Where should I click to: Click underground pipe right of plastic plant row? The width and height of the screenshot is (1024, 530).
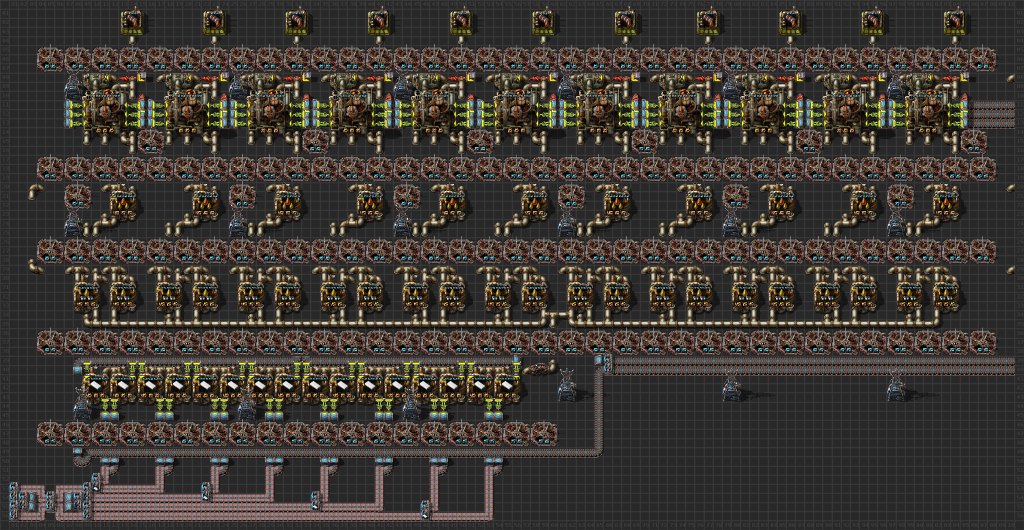click(539, 369)
